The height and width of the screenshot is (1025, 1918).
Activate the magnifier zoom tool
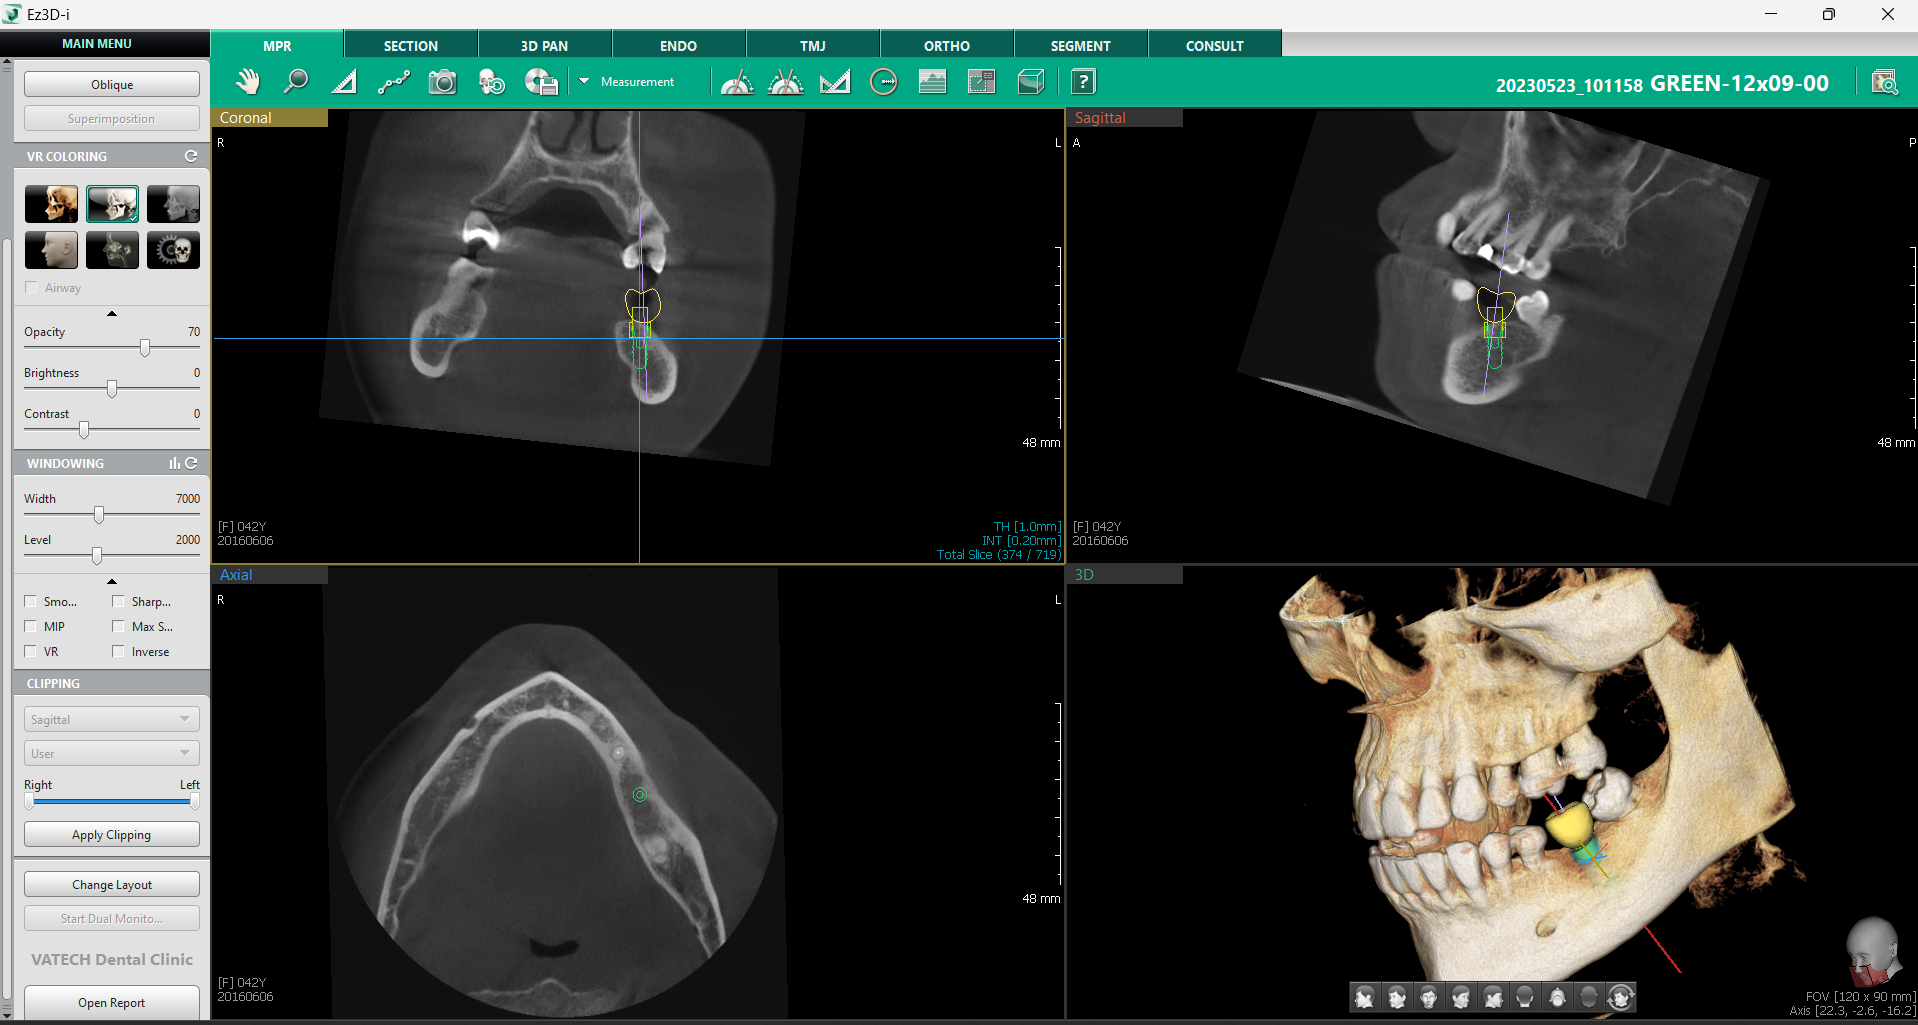pos(296,82)
